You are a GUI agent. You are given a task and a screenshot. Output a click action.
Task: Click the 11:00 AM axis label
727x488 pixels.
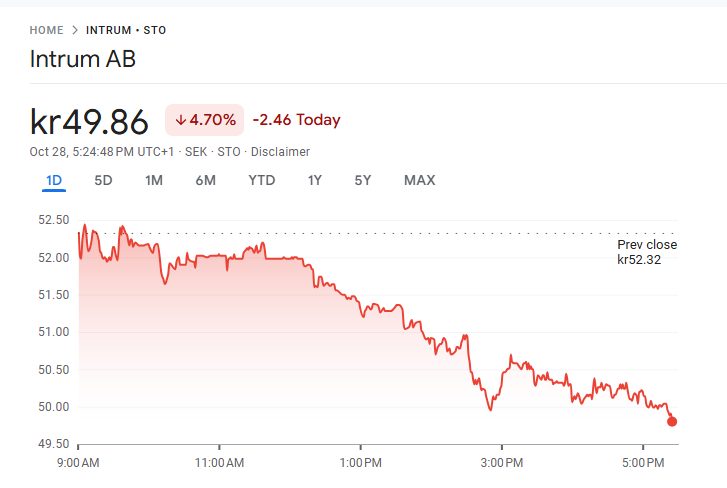tap(219, 463)
